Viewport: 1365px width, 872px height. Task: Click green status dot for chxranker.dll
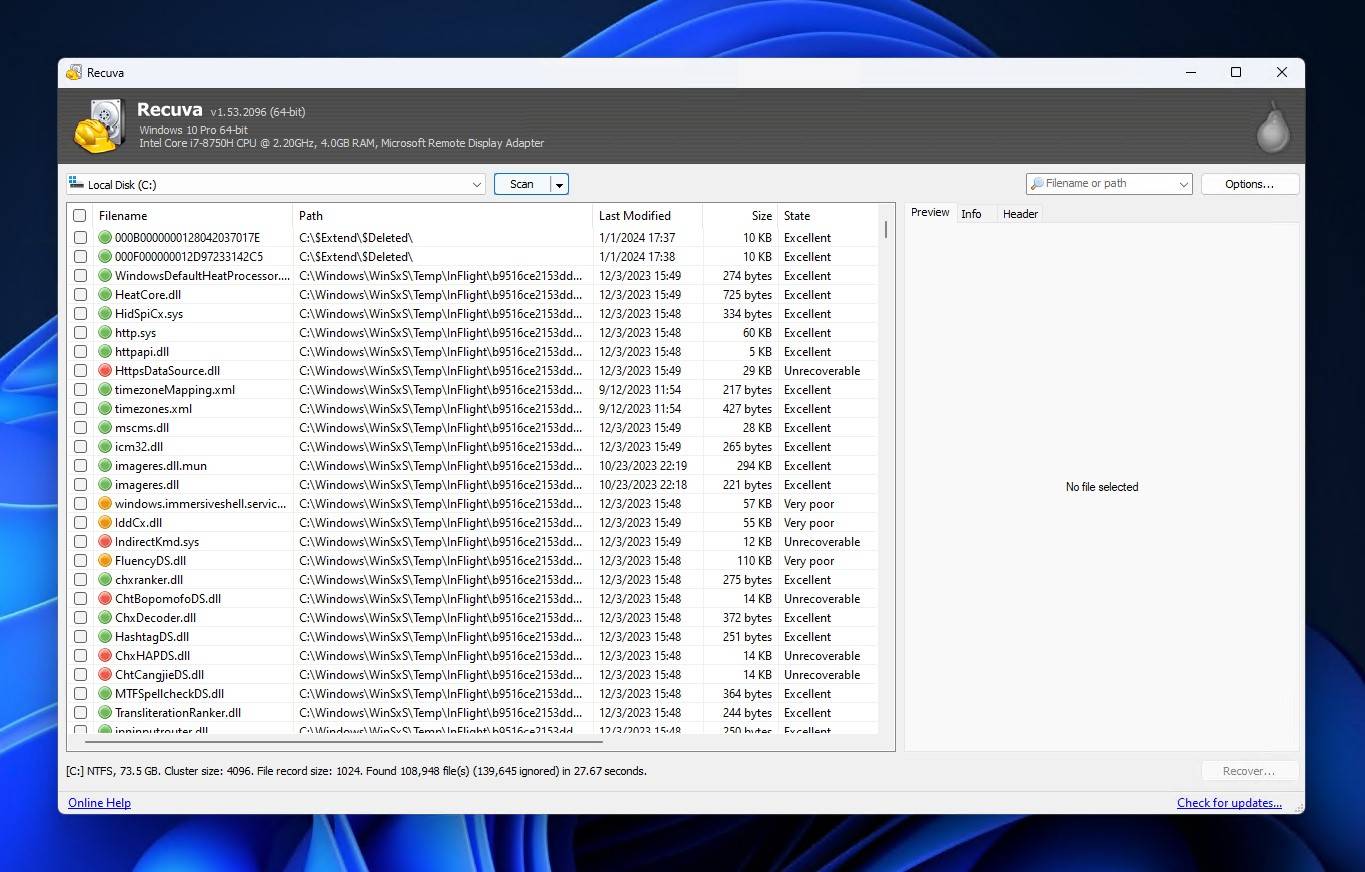click(x=105, y=580)
